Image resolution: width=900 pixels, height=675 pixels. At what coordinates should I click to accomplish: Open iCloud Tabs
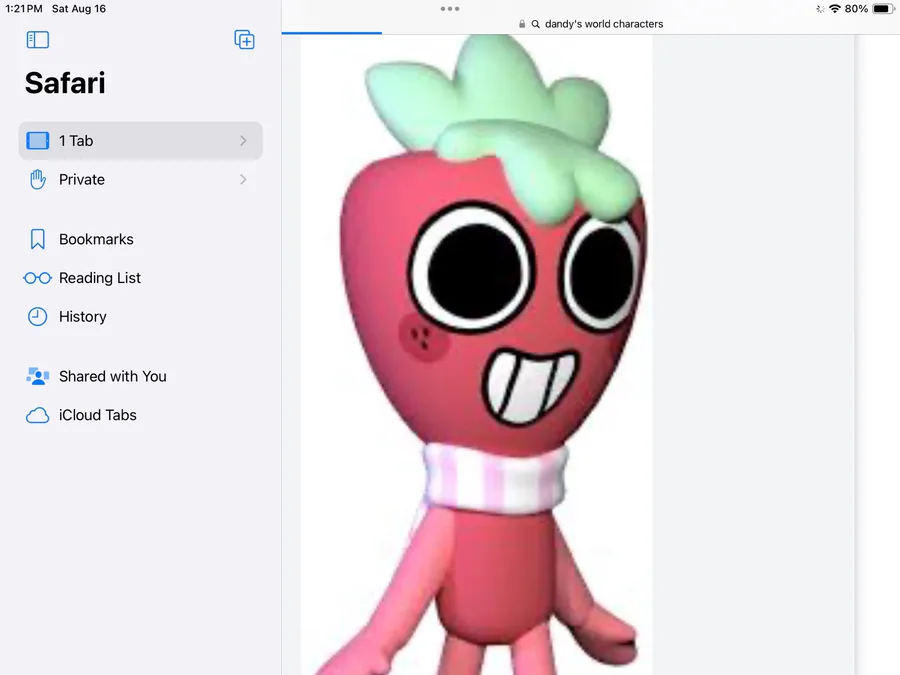tap(141, 415)
